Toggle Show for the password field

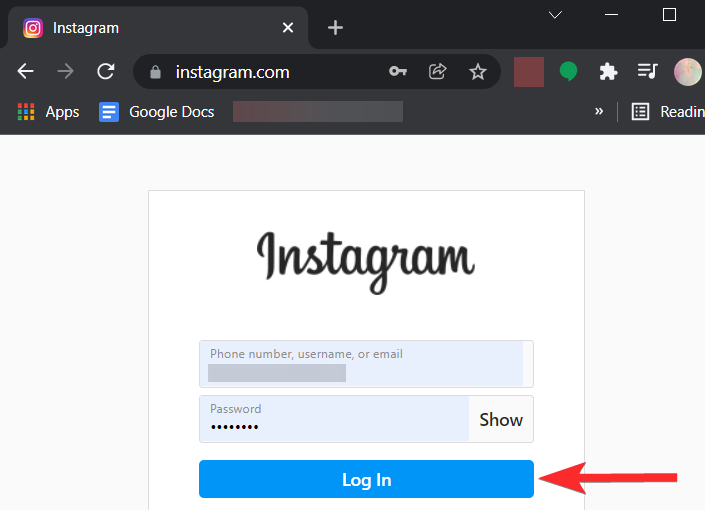(x=500, y=420)
